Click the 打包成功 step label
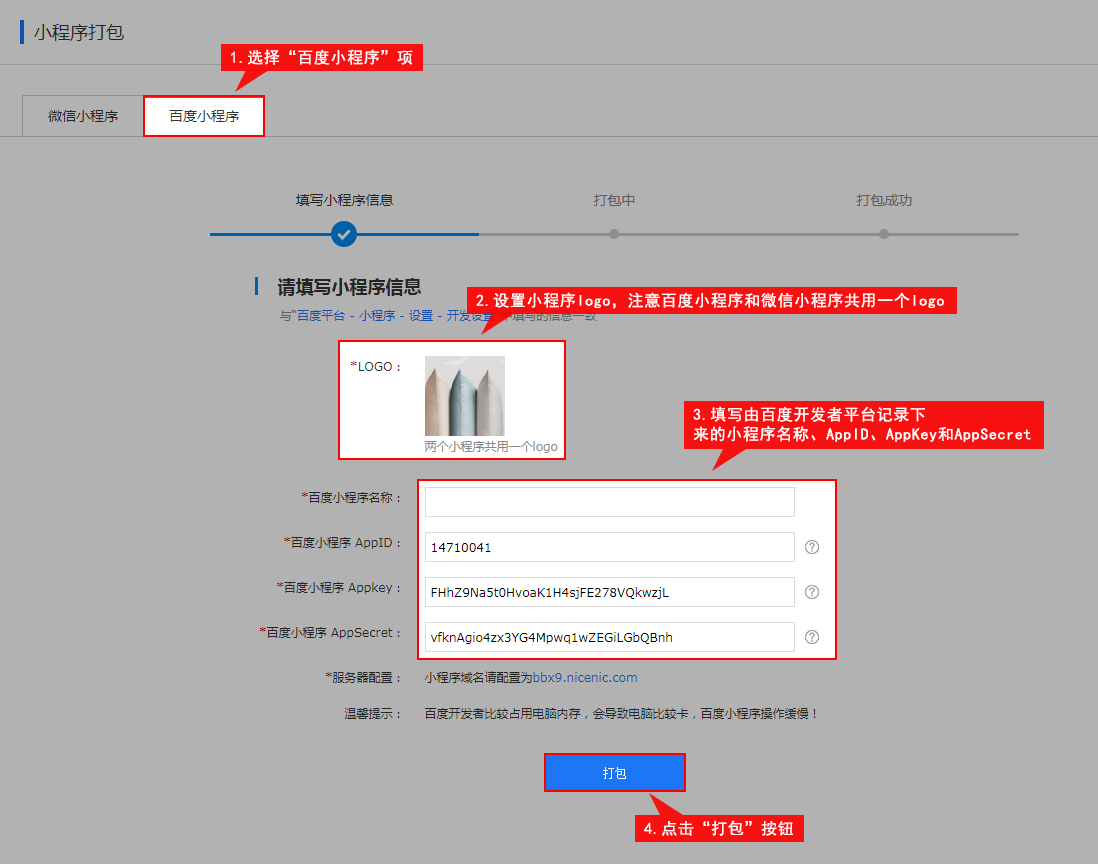Image resolution: width=1098 pixels, height=864 pixels. (x=884, y=200)
